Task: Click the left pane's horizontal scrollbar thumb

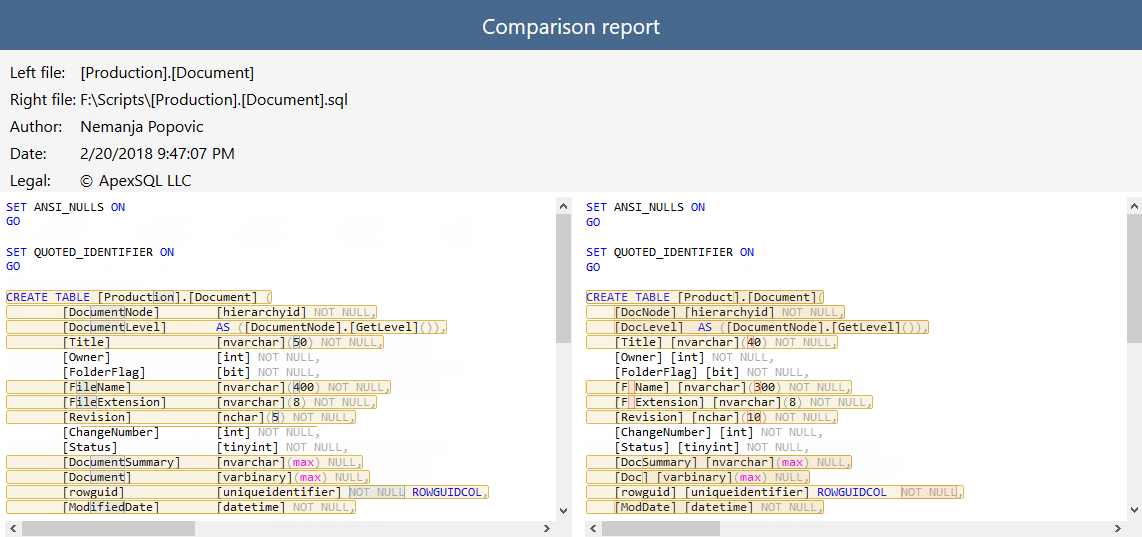Action: (x=109, y=528)
